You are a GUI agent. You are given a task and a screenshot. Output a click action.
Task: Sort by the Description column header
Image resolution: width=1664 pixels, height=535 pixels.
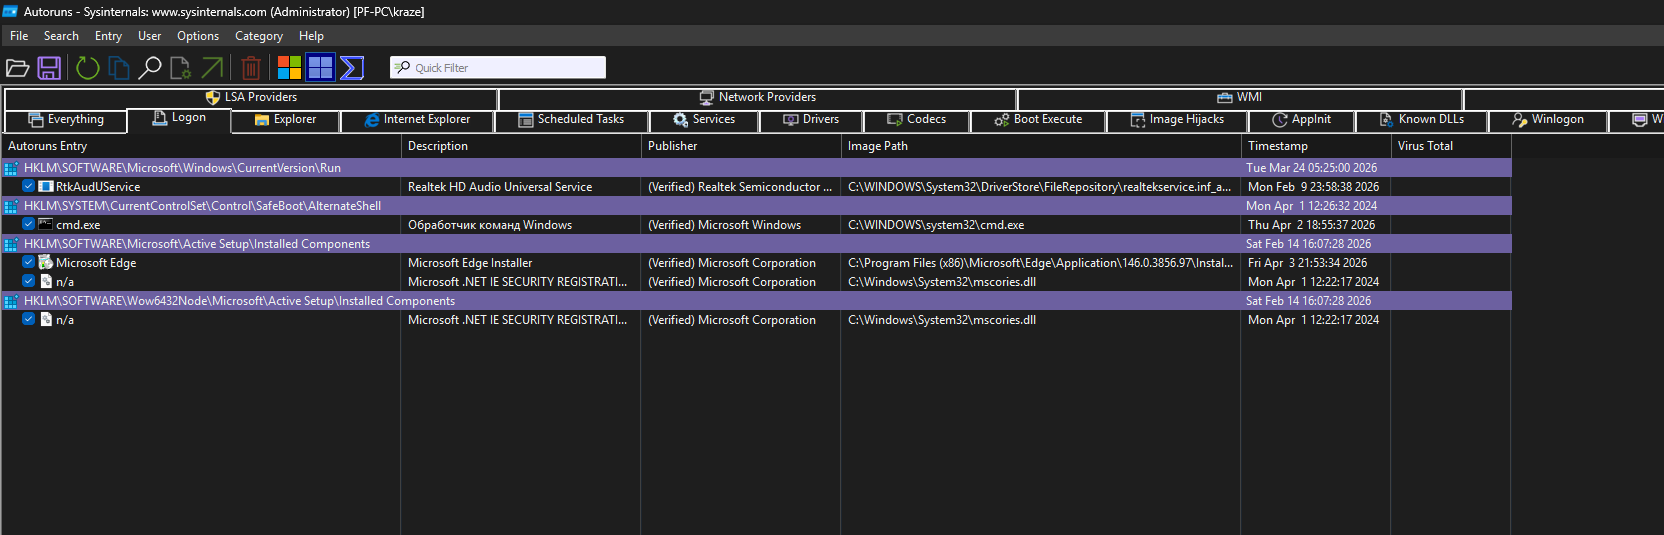point(520,146)
